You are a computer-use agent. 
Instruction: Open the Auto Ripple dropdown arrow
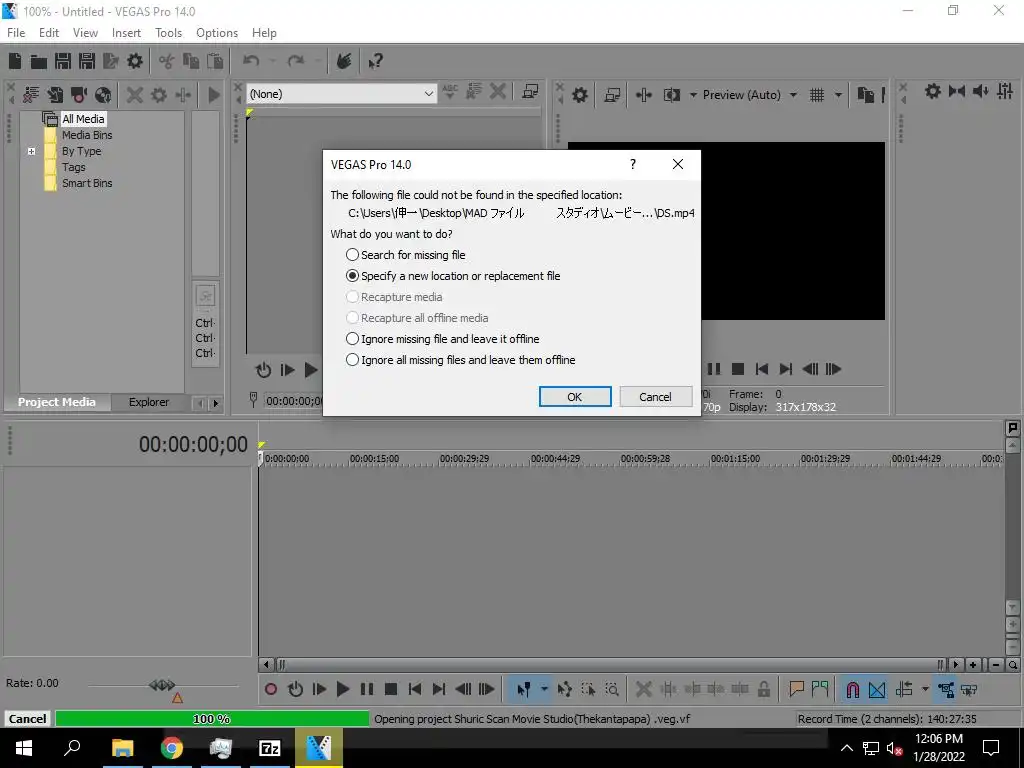pyautogui.click(x=925, y=689)
